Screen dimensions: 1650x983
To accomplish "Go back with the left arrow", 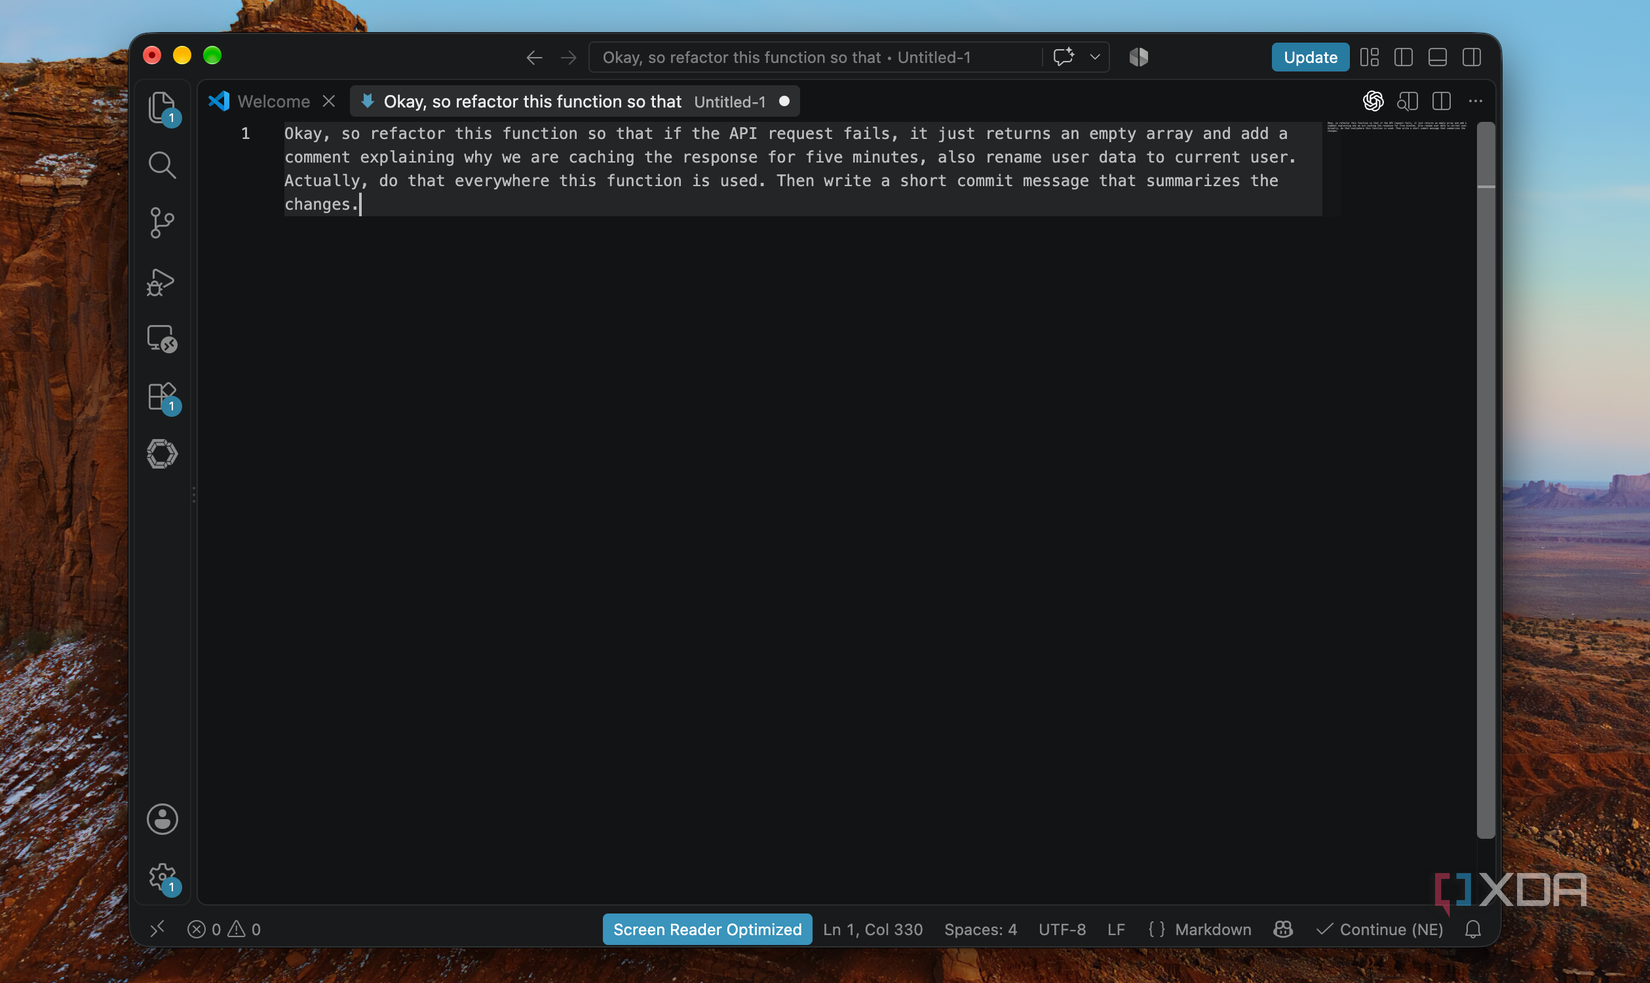I will click(534, 57).
